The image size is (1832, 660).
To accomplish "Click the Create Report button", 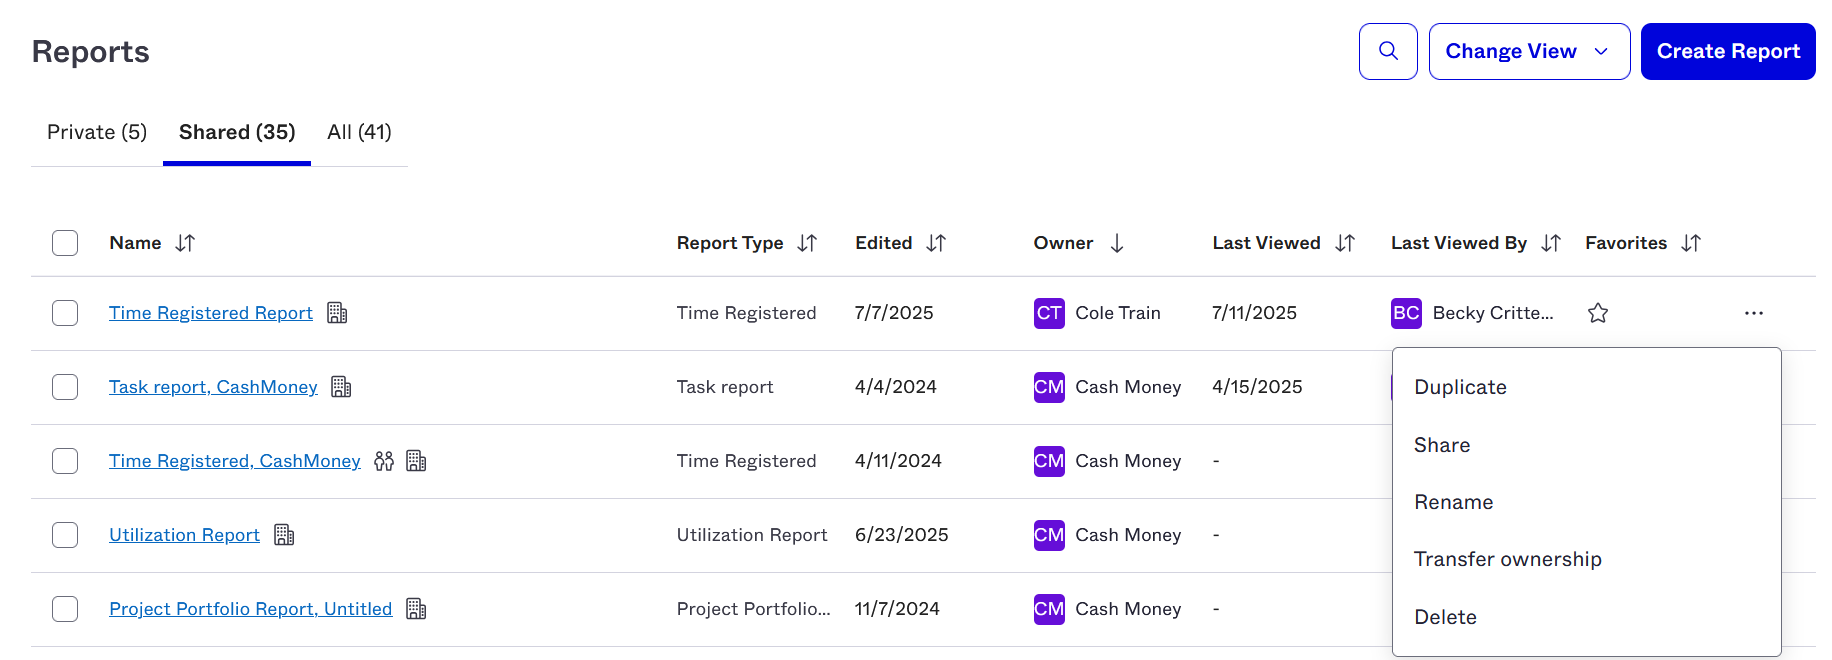I will click(x=1728, y=51).
